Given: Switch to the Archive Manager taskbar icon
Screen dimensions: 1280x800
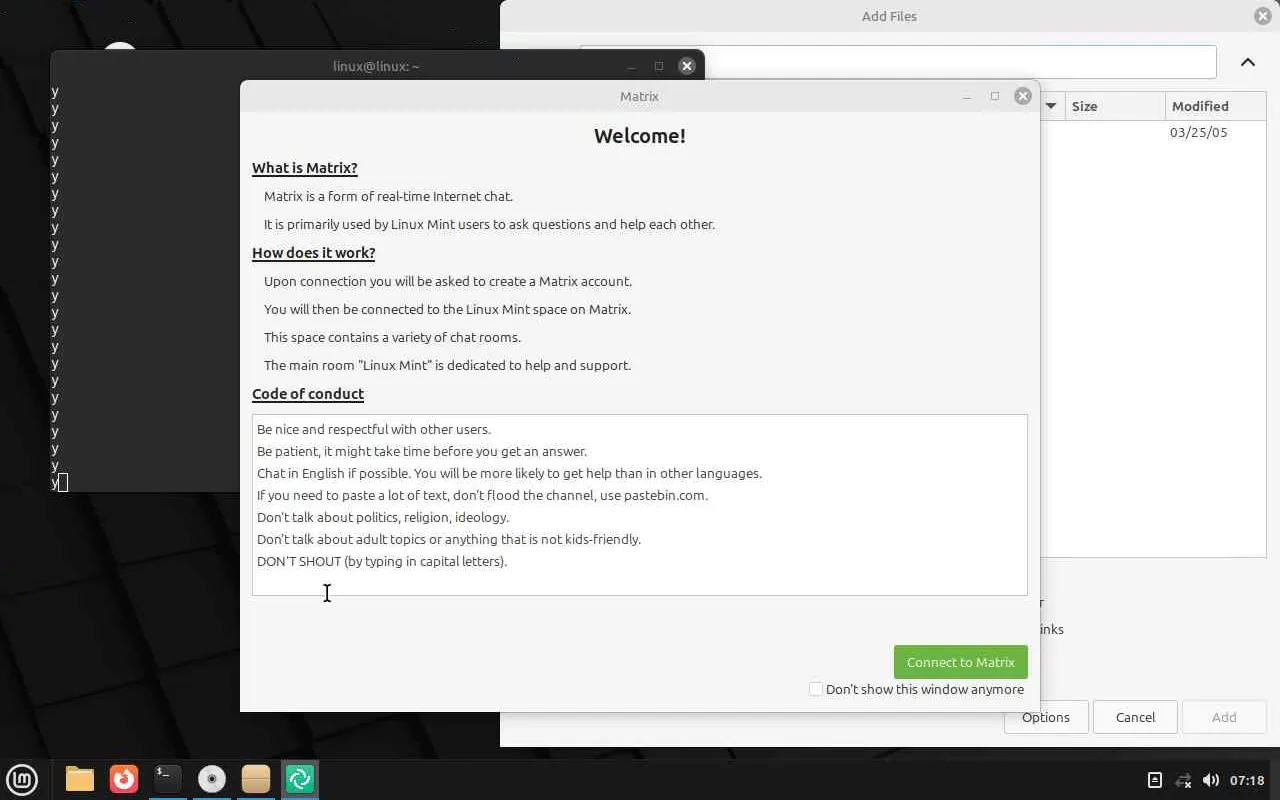Looking at the screenshot, I should (x=256, y=779).
